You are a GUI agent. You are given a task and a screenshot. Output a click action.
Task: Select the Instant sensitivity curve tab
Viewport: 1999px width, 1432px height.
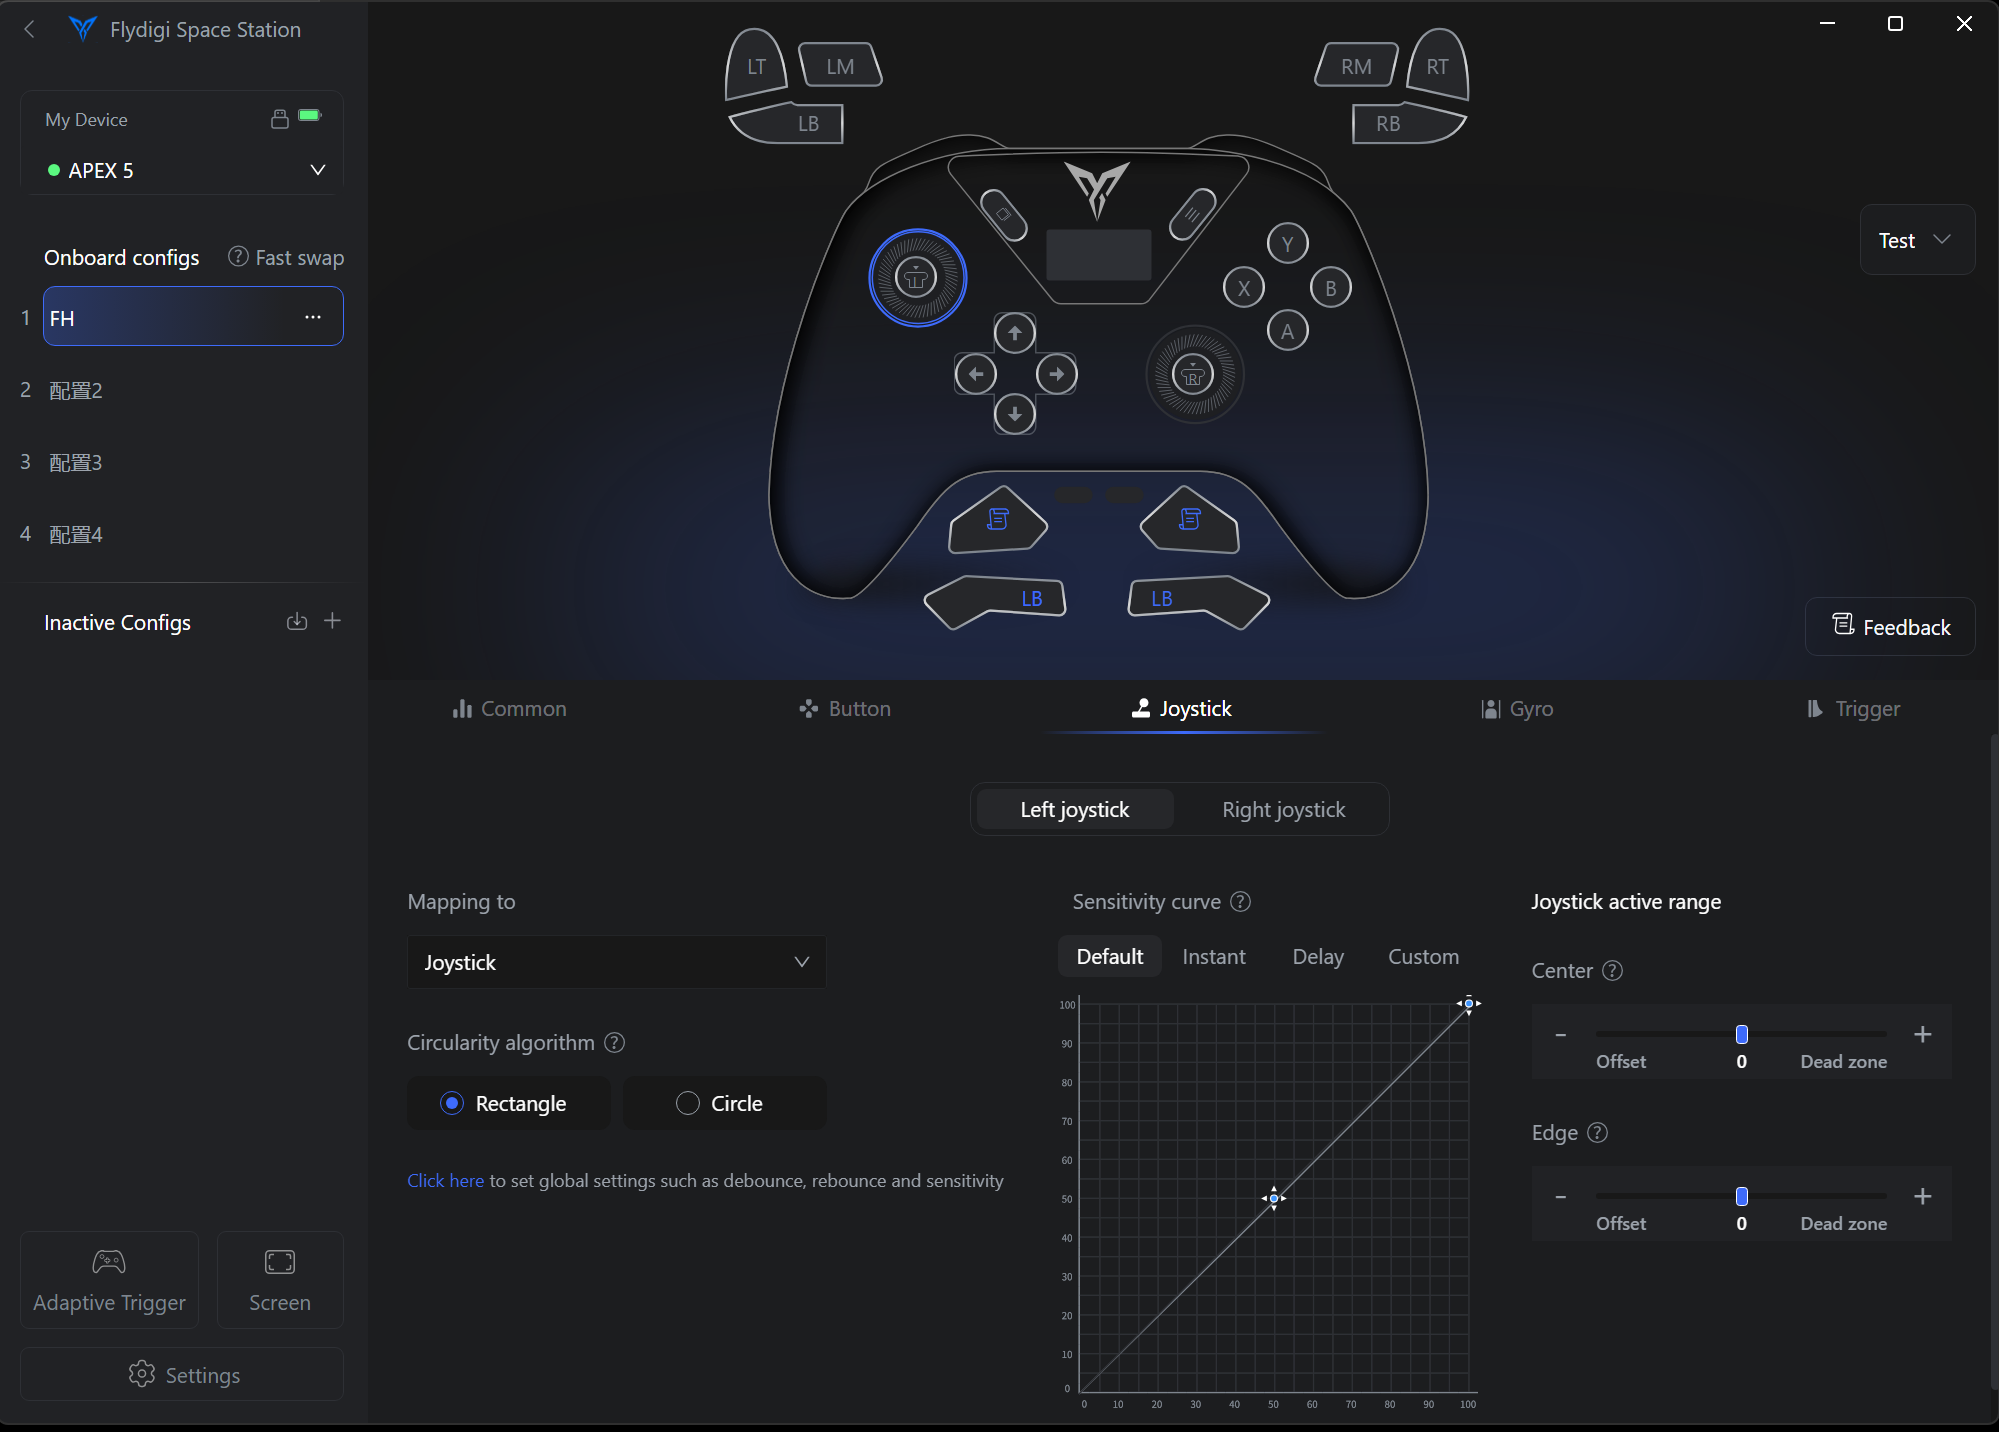pyautogui.click(x=1213, y=957)
